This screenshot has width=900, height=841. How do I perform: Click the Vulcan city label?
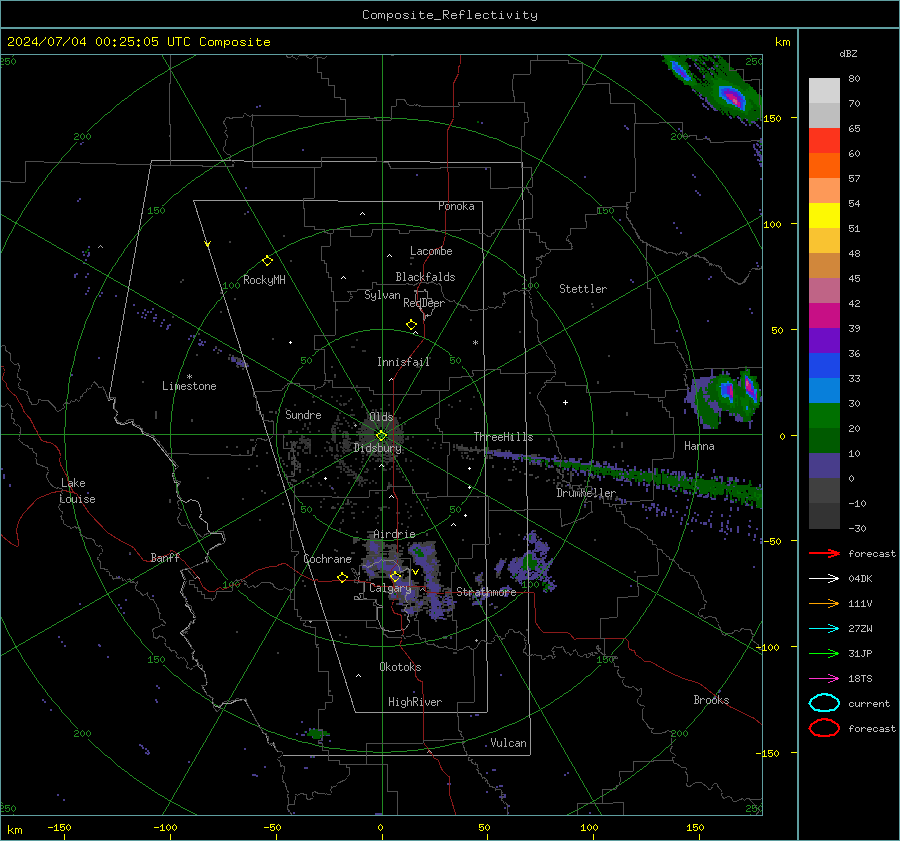click(508, 743)
